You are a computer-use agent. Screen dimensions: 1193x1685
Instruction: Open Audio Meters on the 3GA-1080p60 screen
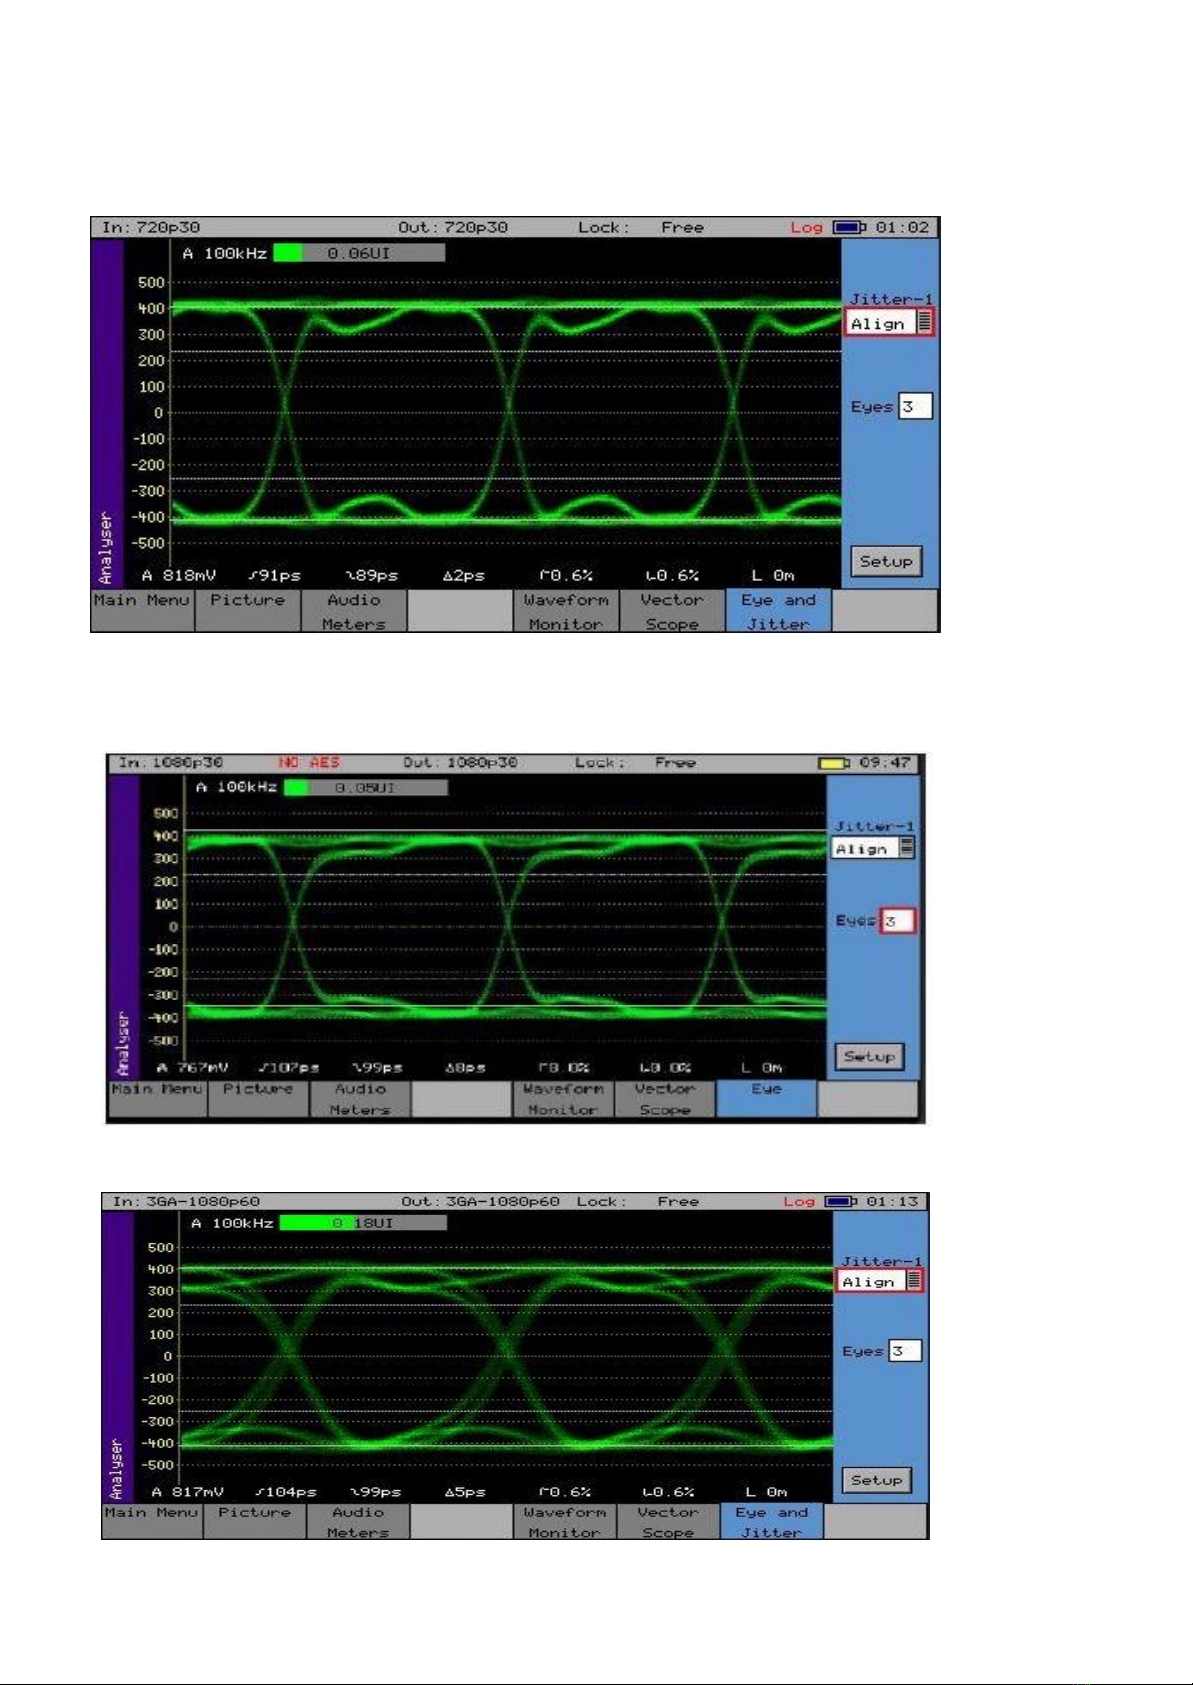[358, 1521]
